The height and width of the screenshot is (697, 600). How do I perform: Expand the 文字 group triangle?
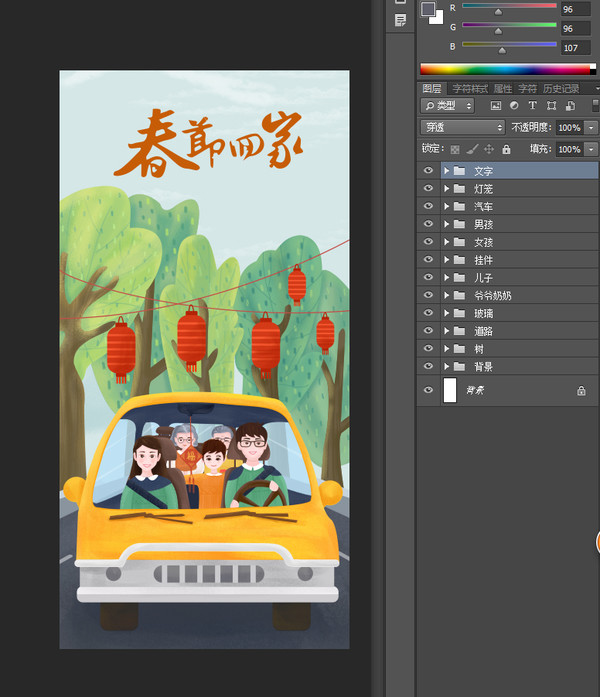(x=446, y=171)
